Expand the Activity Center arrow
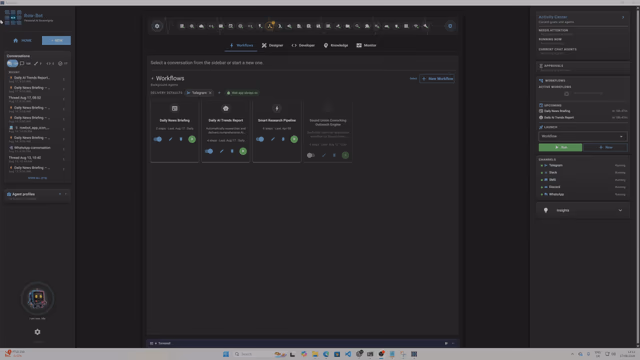This screenshot has width=640, height=360. tap(623, 17)
